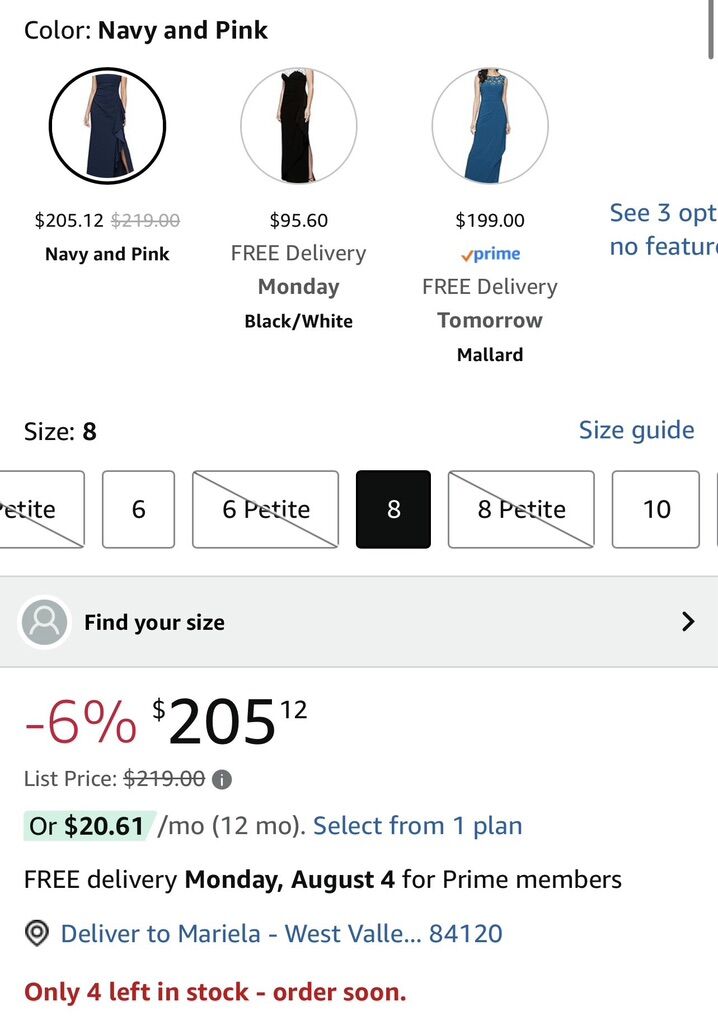Open the Find your size row
This screenshot has height=1020, width=718.
point(358,622)
